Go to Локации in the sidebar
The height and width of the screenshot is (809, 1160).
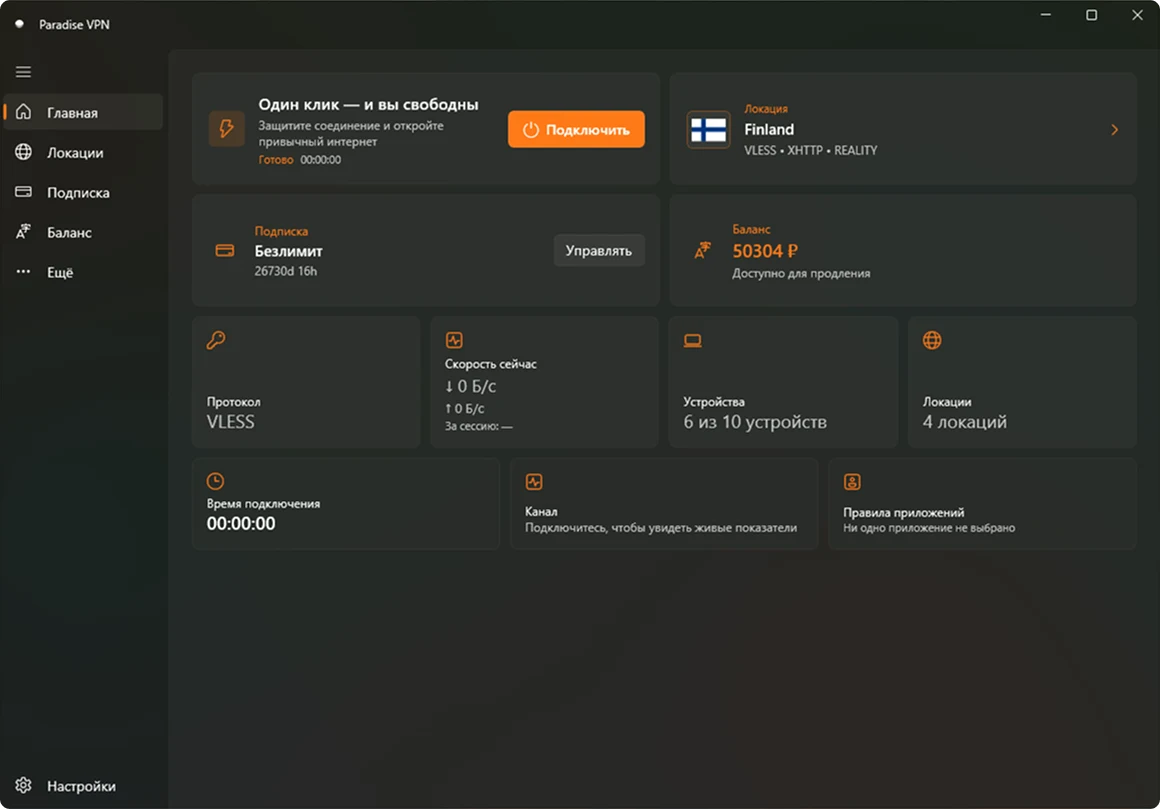(x=83, y=152)
